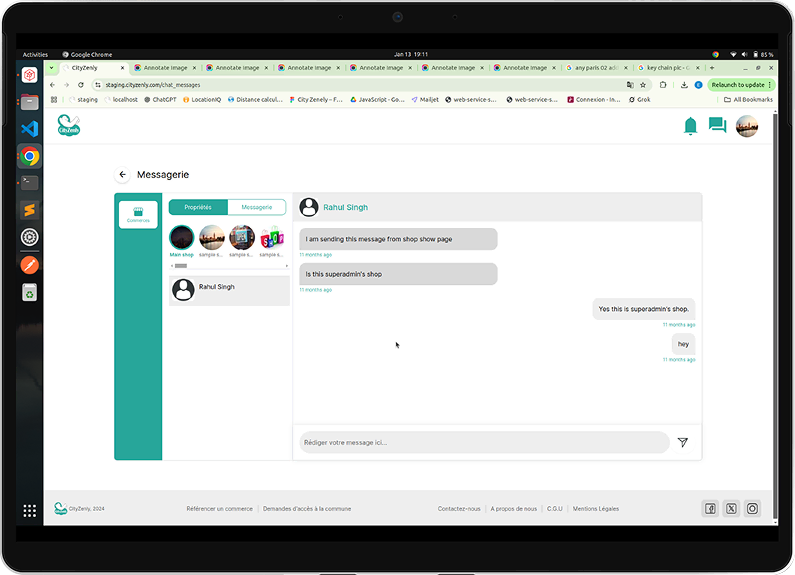Viewport: 795px width, 575px height.
Task: Switch to the 'key chain pic' tab
Action: pyautogui.click(x=668, y=67)
